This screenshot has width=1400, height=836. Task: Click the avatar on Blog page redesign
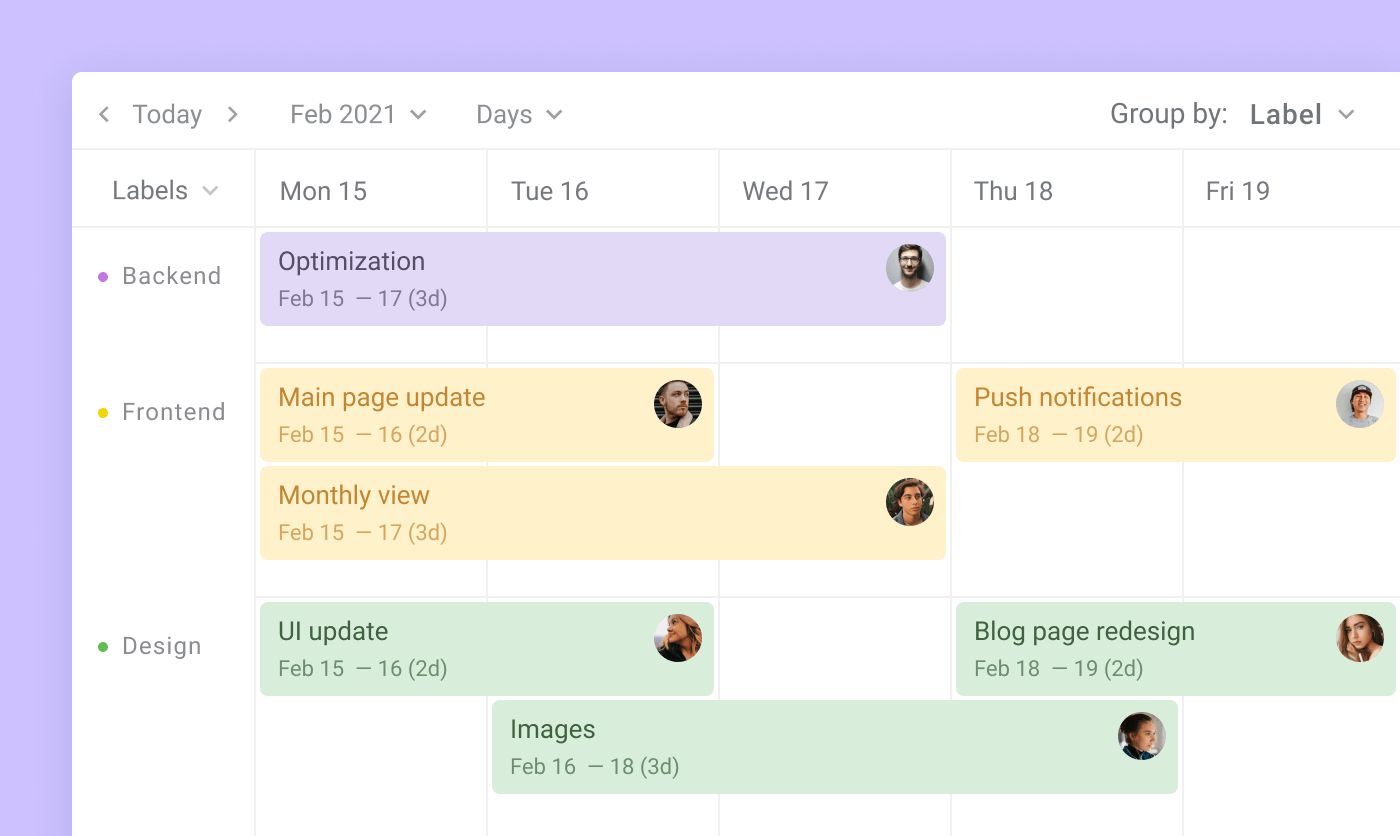1360,638
